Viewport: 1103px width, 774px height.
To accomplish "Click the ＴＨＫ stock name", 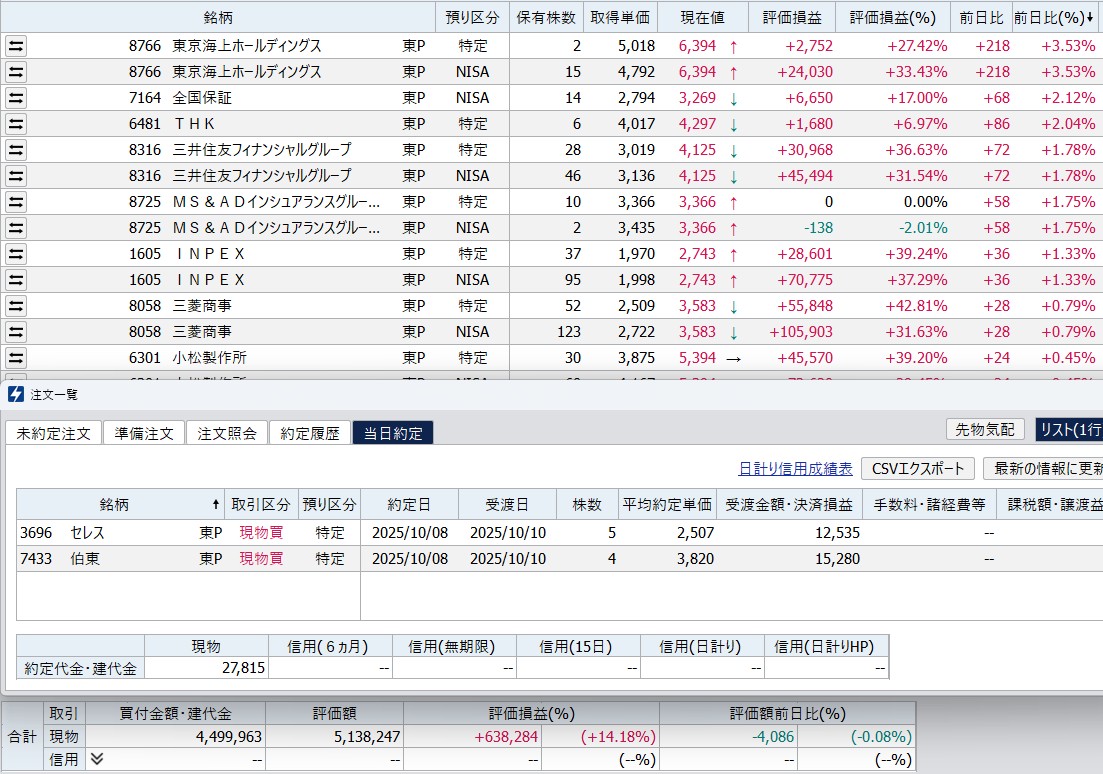I will pos(194,125).
